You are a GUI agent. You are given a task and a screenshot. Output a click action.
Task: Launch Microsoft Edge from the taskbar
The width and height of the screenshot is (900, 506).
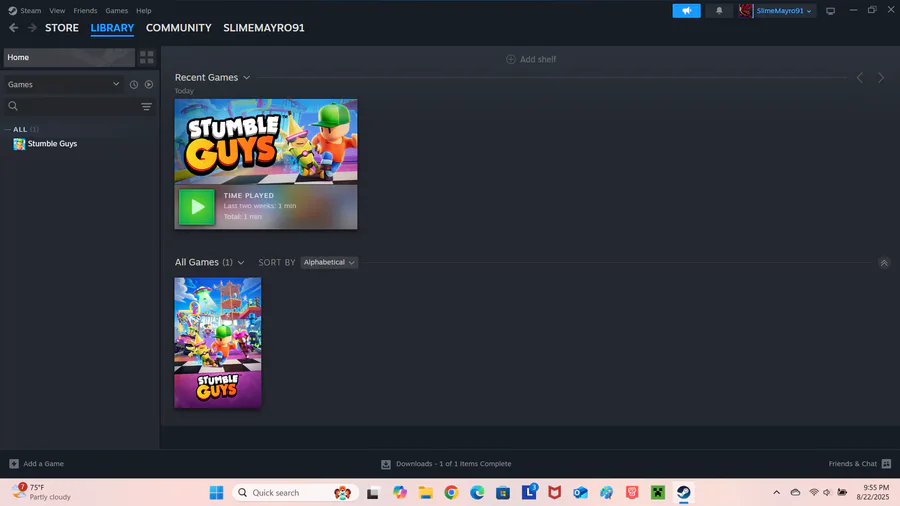pyautogui.click(x=477, y=492)
